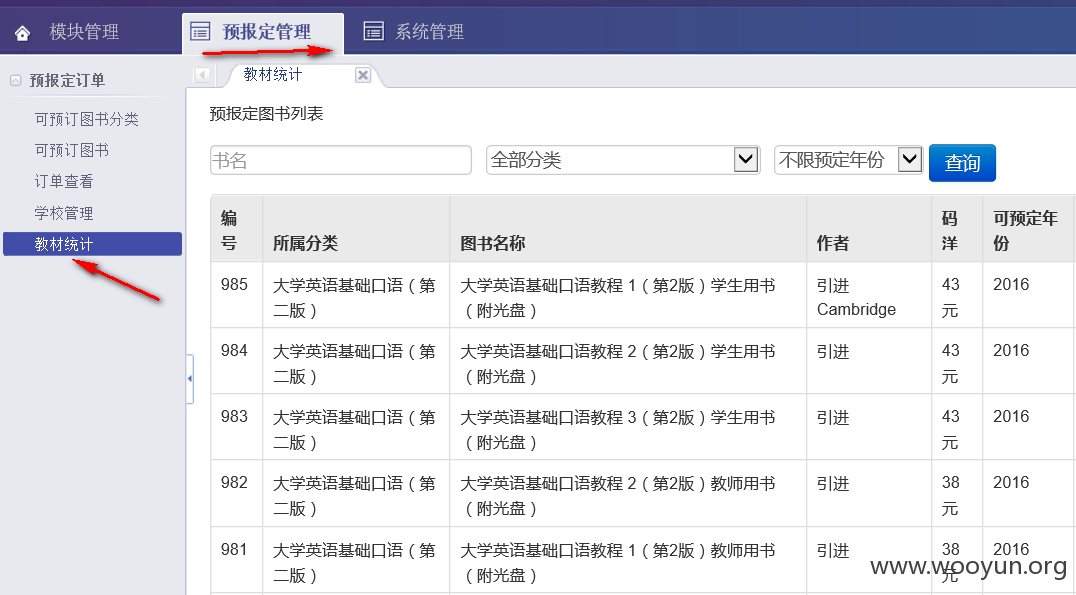Collapse the sidebar with the splitter handle
Viewport: 1076px width, 595px height.
click(189, 379)
